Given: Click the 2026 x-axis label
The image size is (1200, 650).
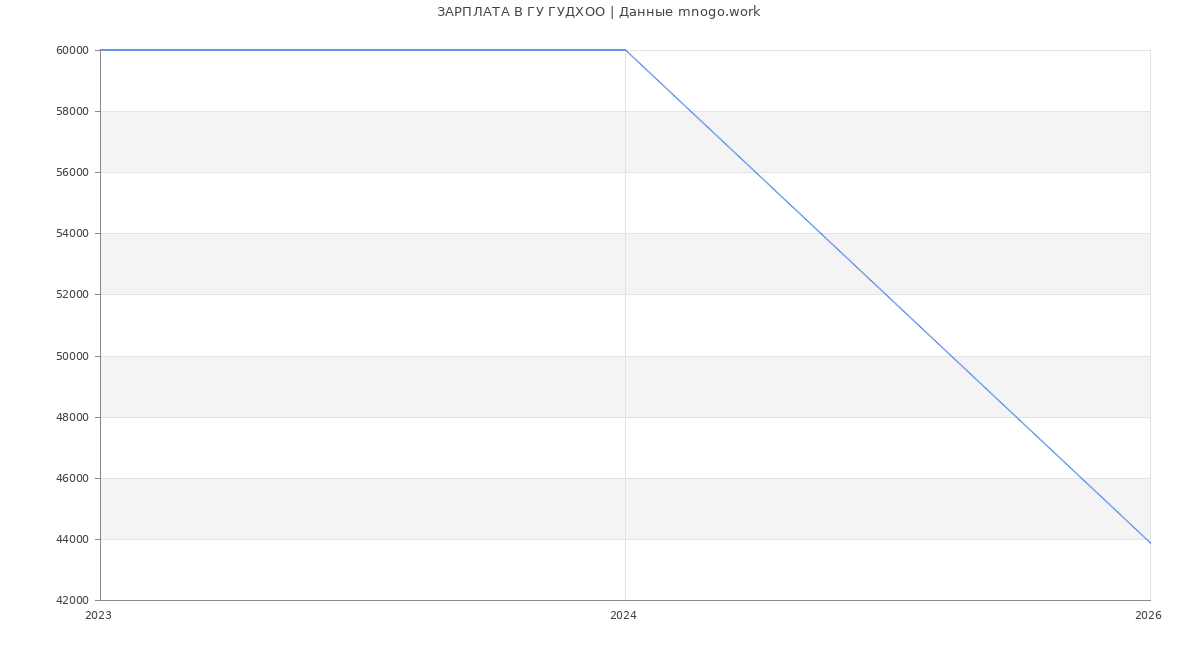Looking at the screenshot, I should 1148,615.
